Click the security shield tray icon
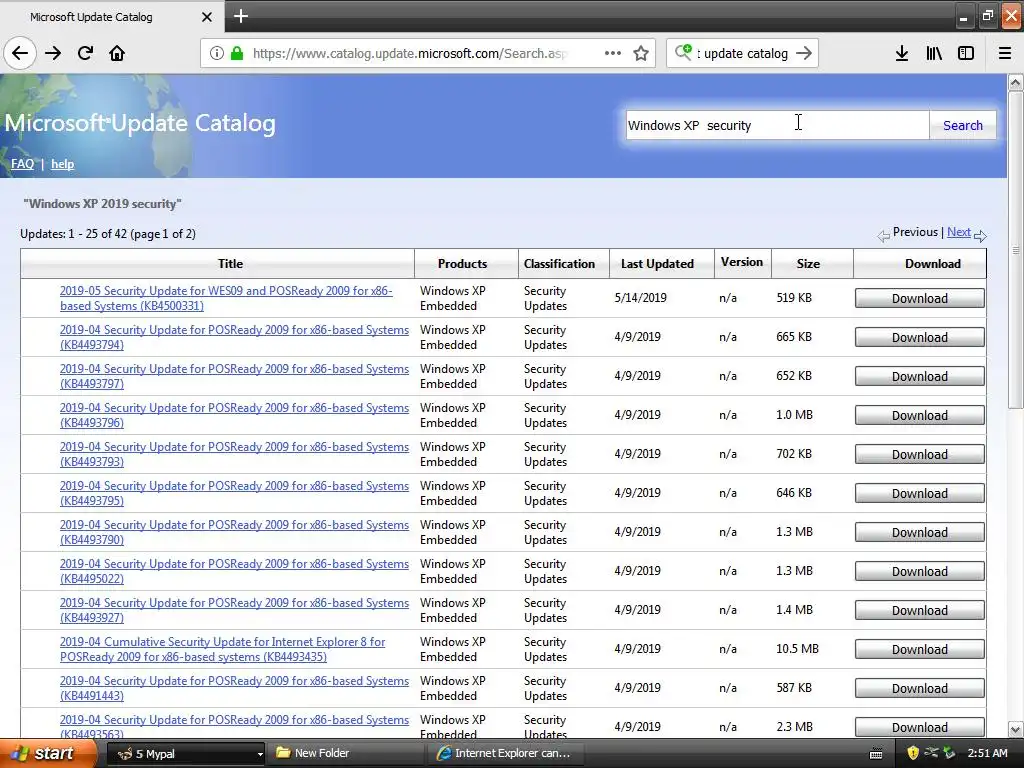 tap(912, 753)
